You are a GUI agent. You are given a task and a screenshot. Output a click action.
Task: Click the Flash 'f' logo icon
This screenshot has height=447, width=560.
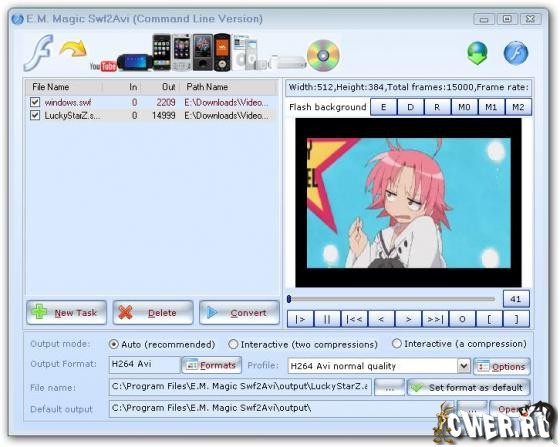(x=39, y=53)
